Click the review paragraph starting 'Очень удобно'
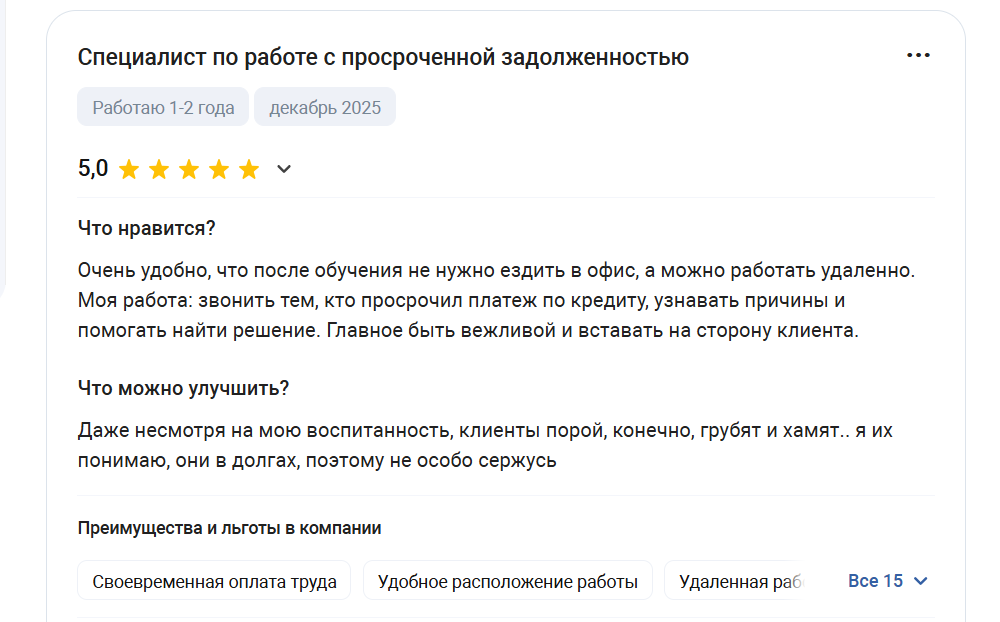Image resolution: width=1000 pixels, height=622 pixels. (496, 300)
